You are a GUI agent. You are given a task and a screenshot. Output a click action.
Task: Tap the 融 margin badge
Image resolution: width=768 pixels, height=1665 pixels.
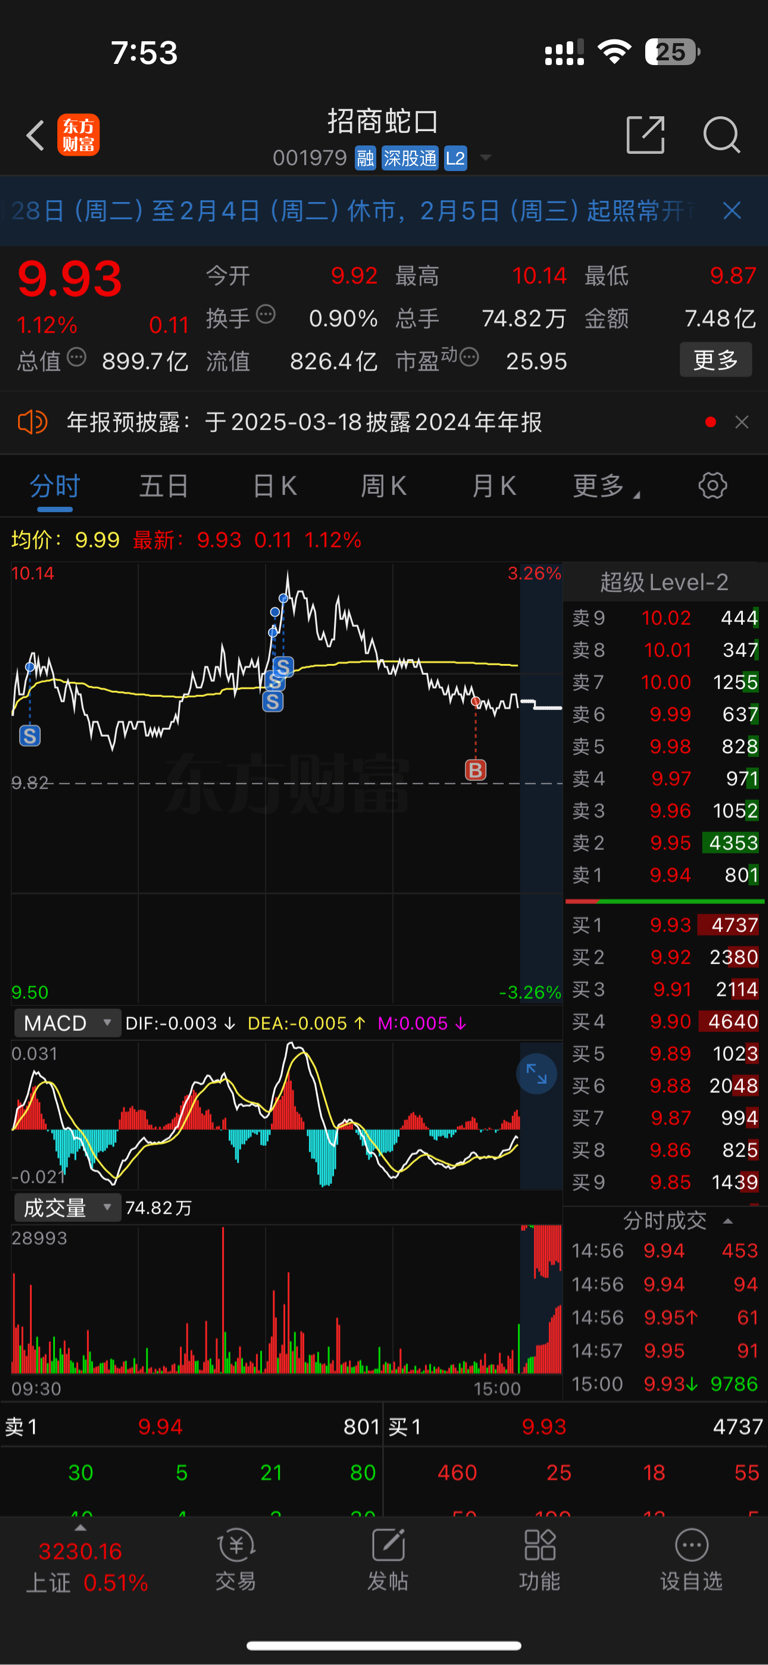click(365, 158)
